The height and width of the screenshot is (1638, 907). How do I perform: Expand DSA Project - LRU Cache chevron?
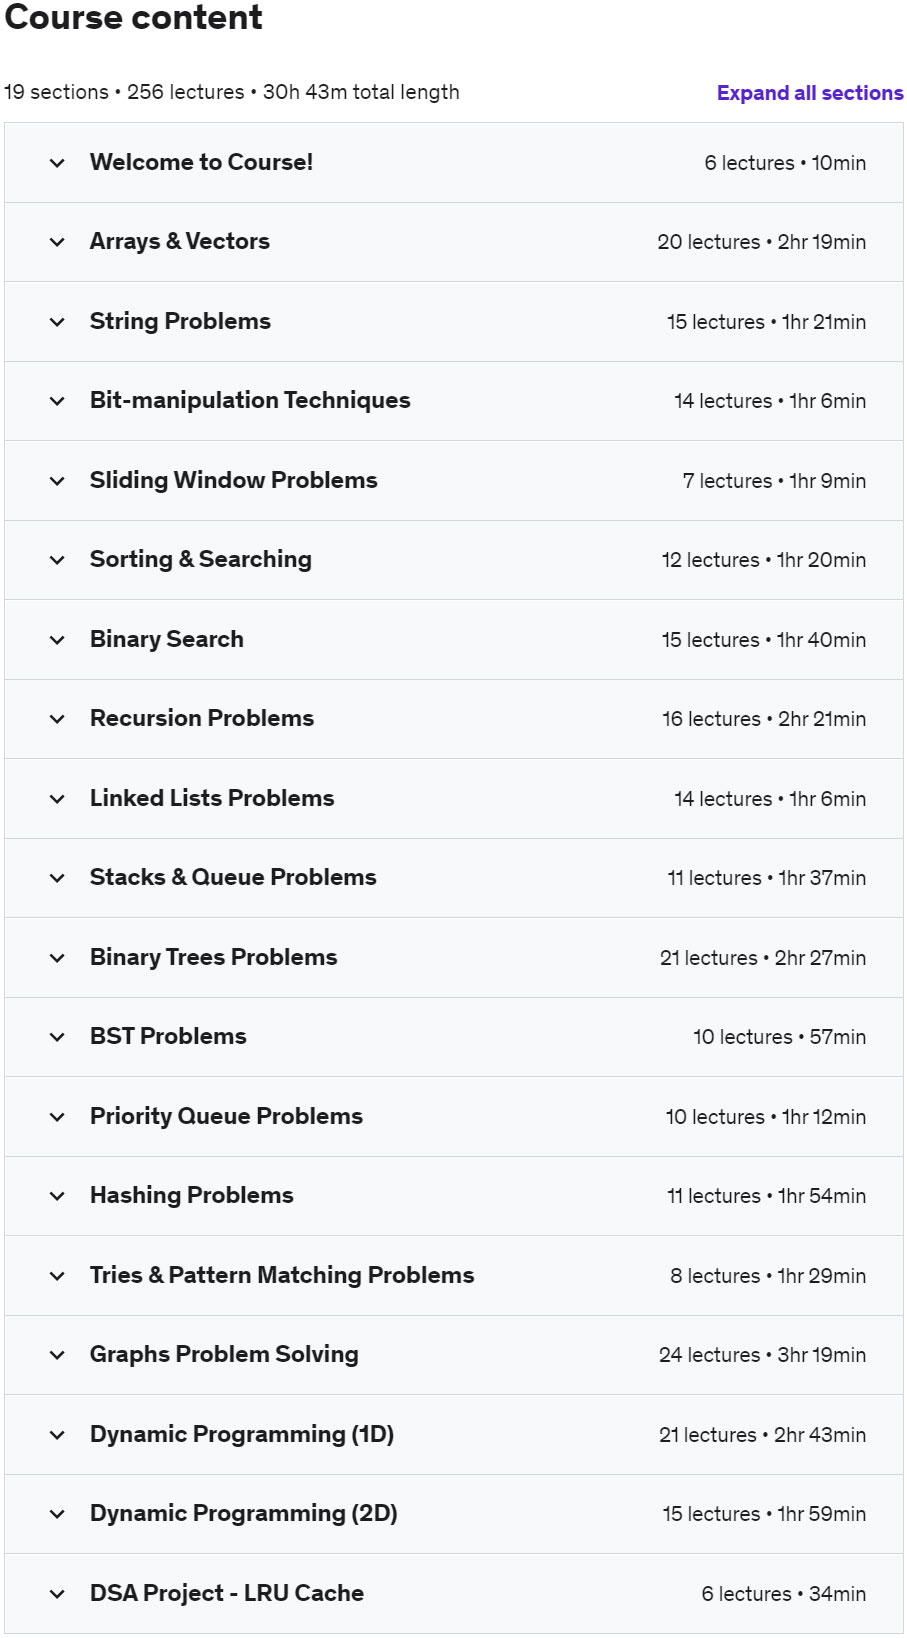58,1594
